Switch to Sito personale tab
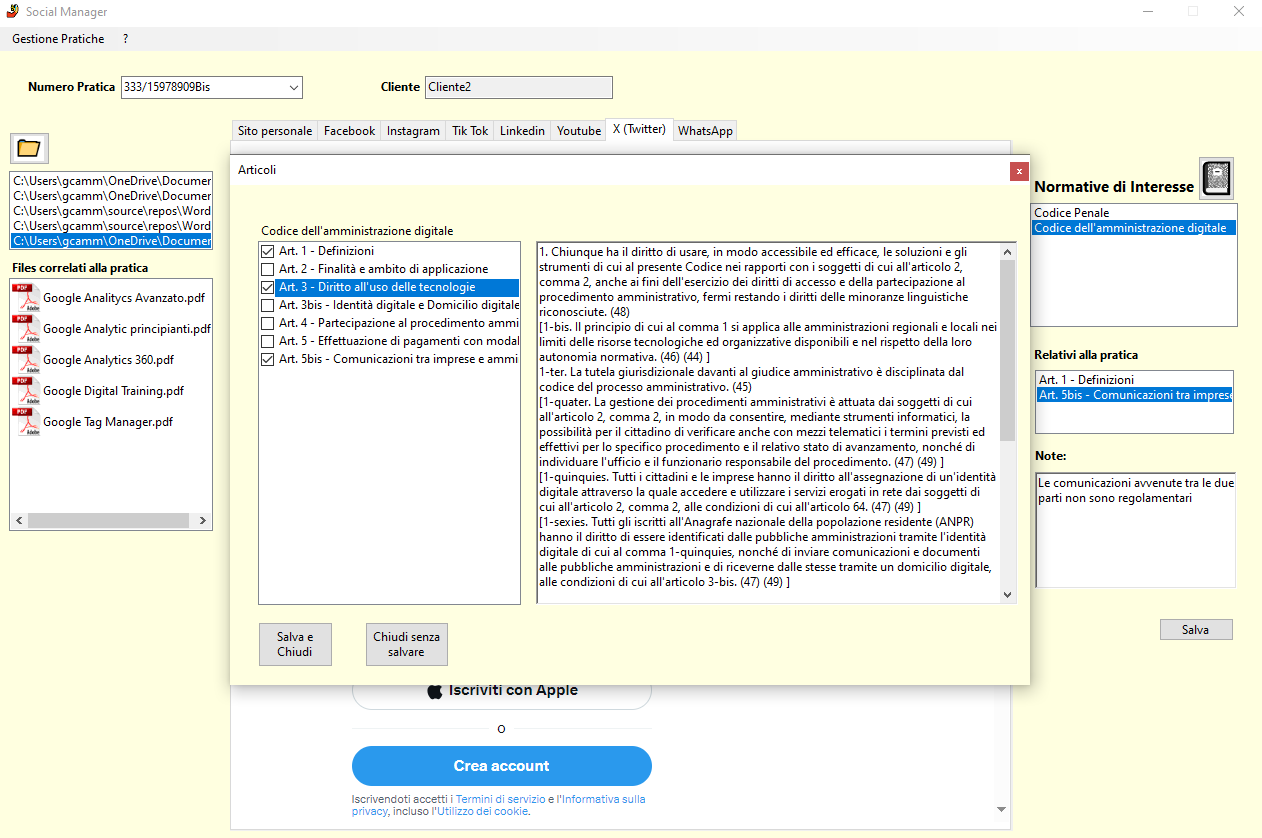The image size is (1262, 838). click(275, 131)
